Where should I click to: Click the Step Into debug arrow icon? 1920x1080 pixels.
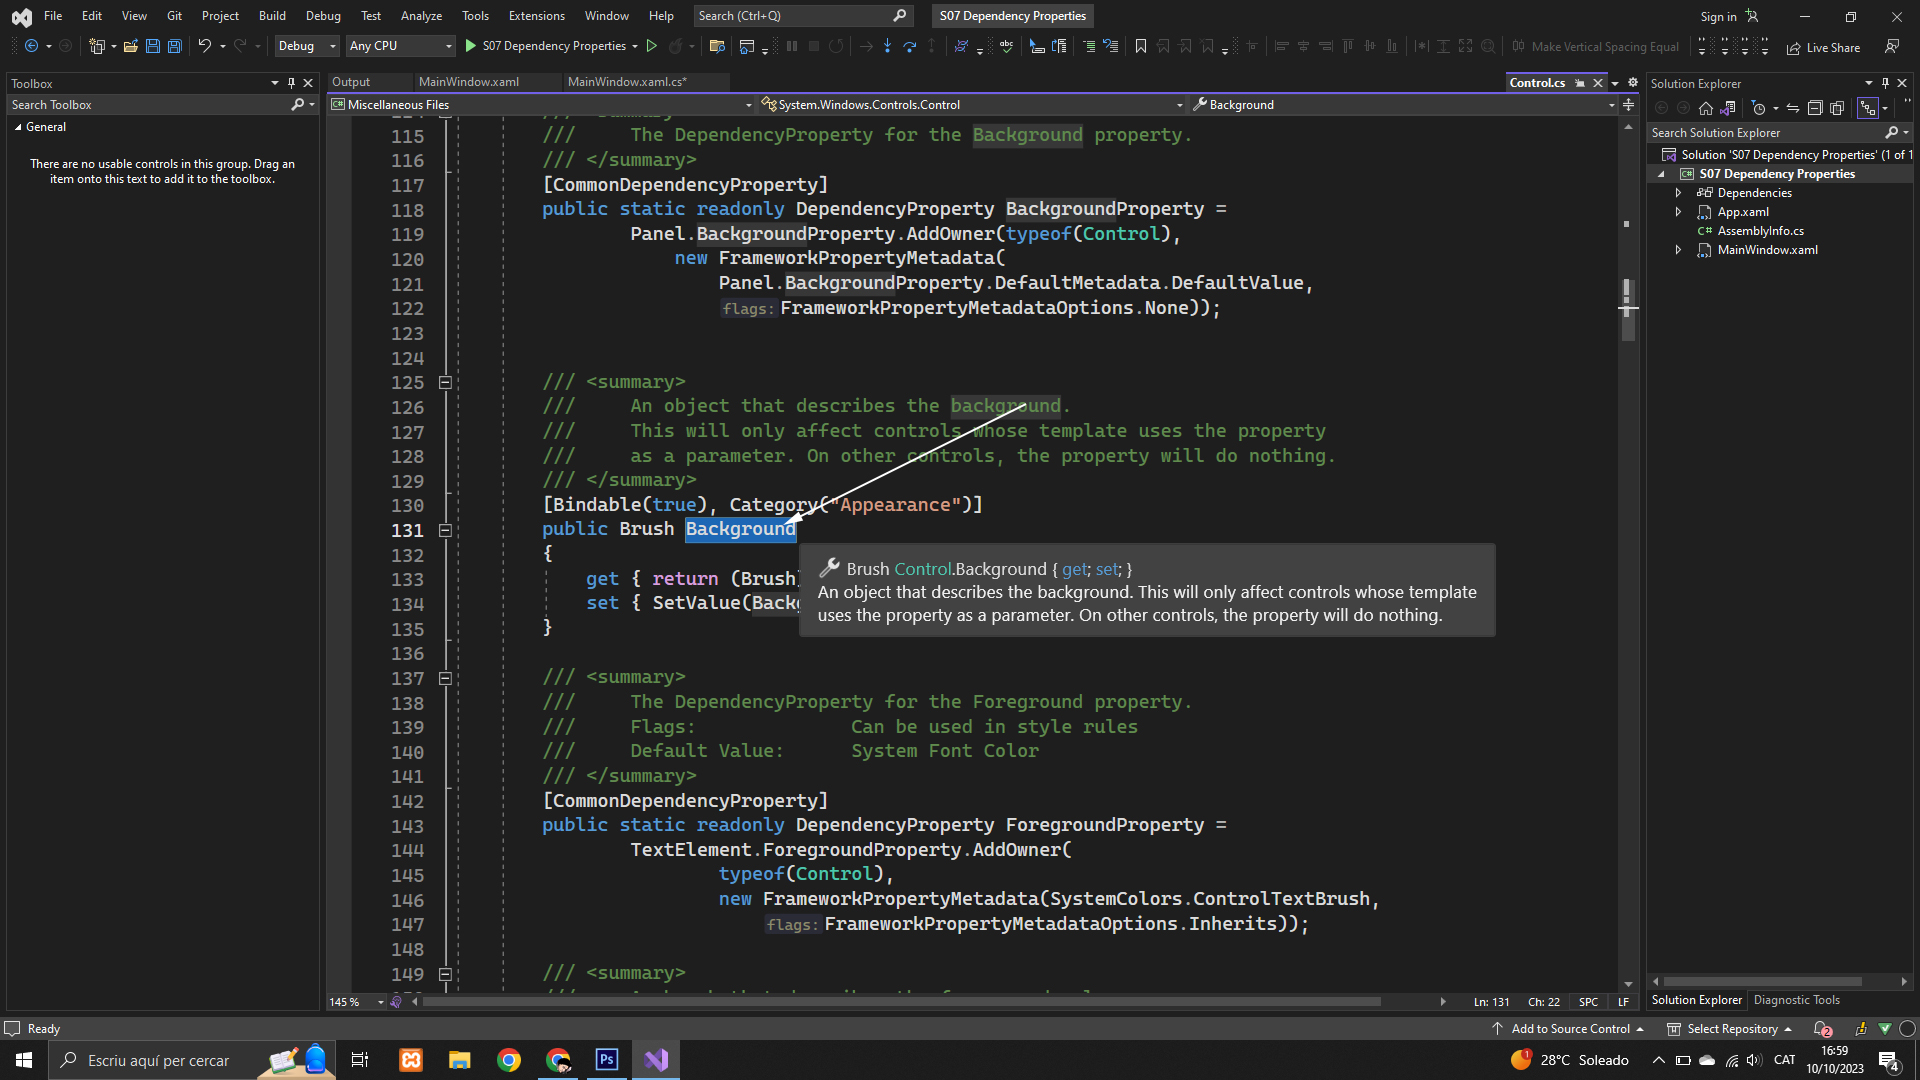pos(887,46)
